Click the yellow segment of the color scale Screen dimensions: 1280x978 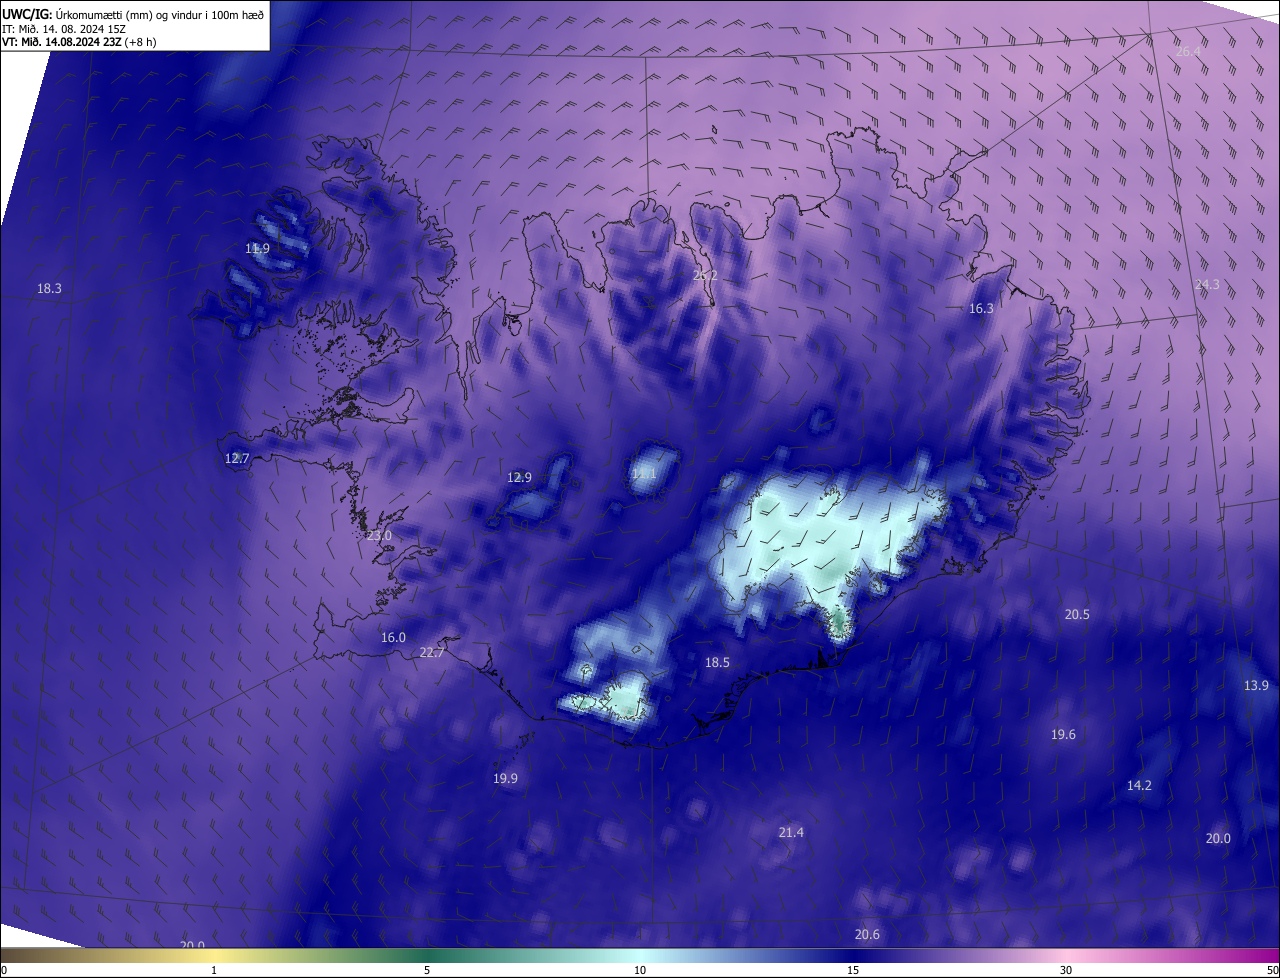pos(215,955)
